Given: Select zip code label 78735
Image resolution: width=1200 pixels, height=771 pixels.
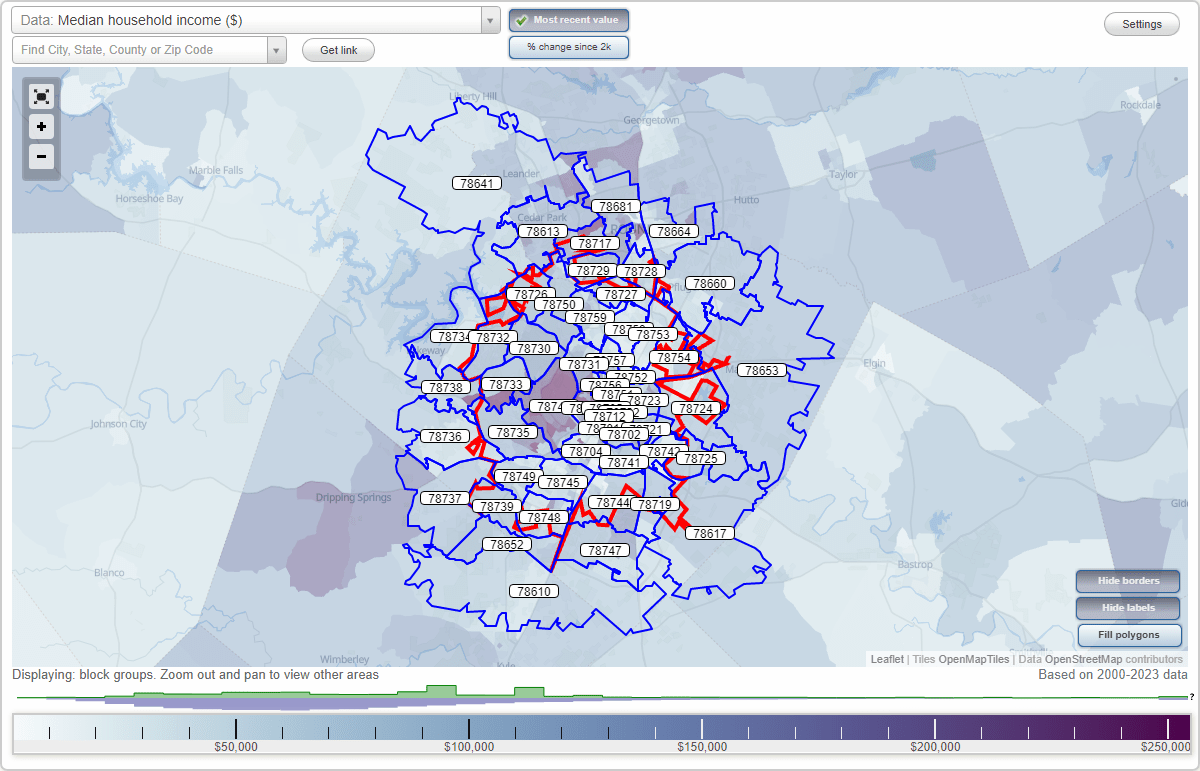Looking at the screenshot, I should [514, 432].
